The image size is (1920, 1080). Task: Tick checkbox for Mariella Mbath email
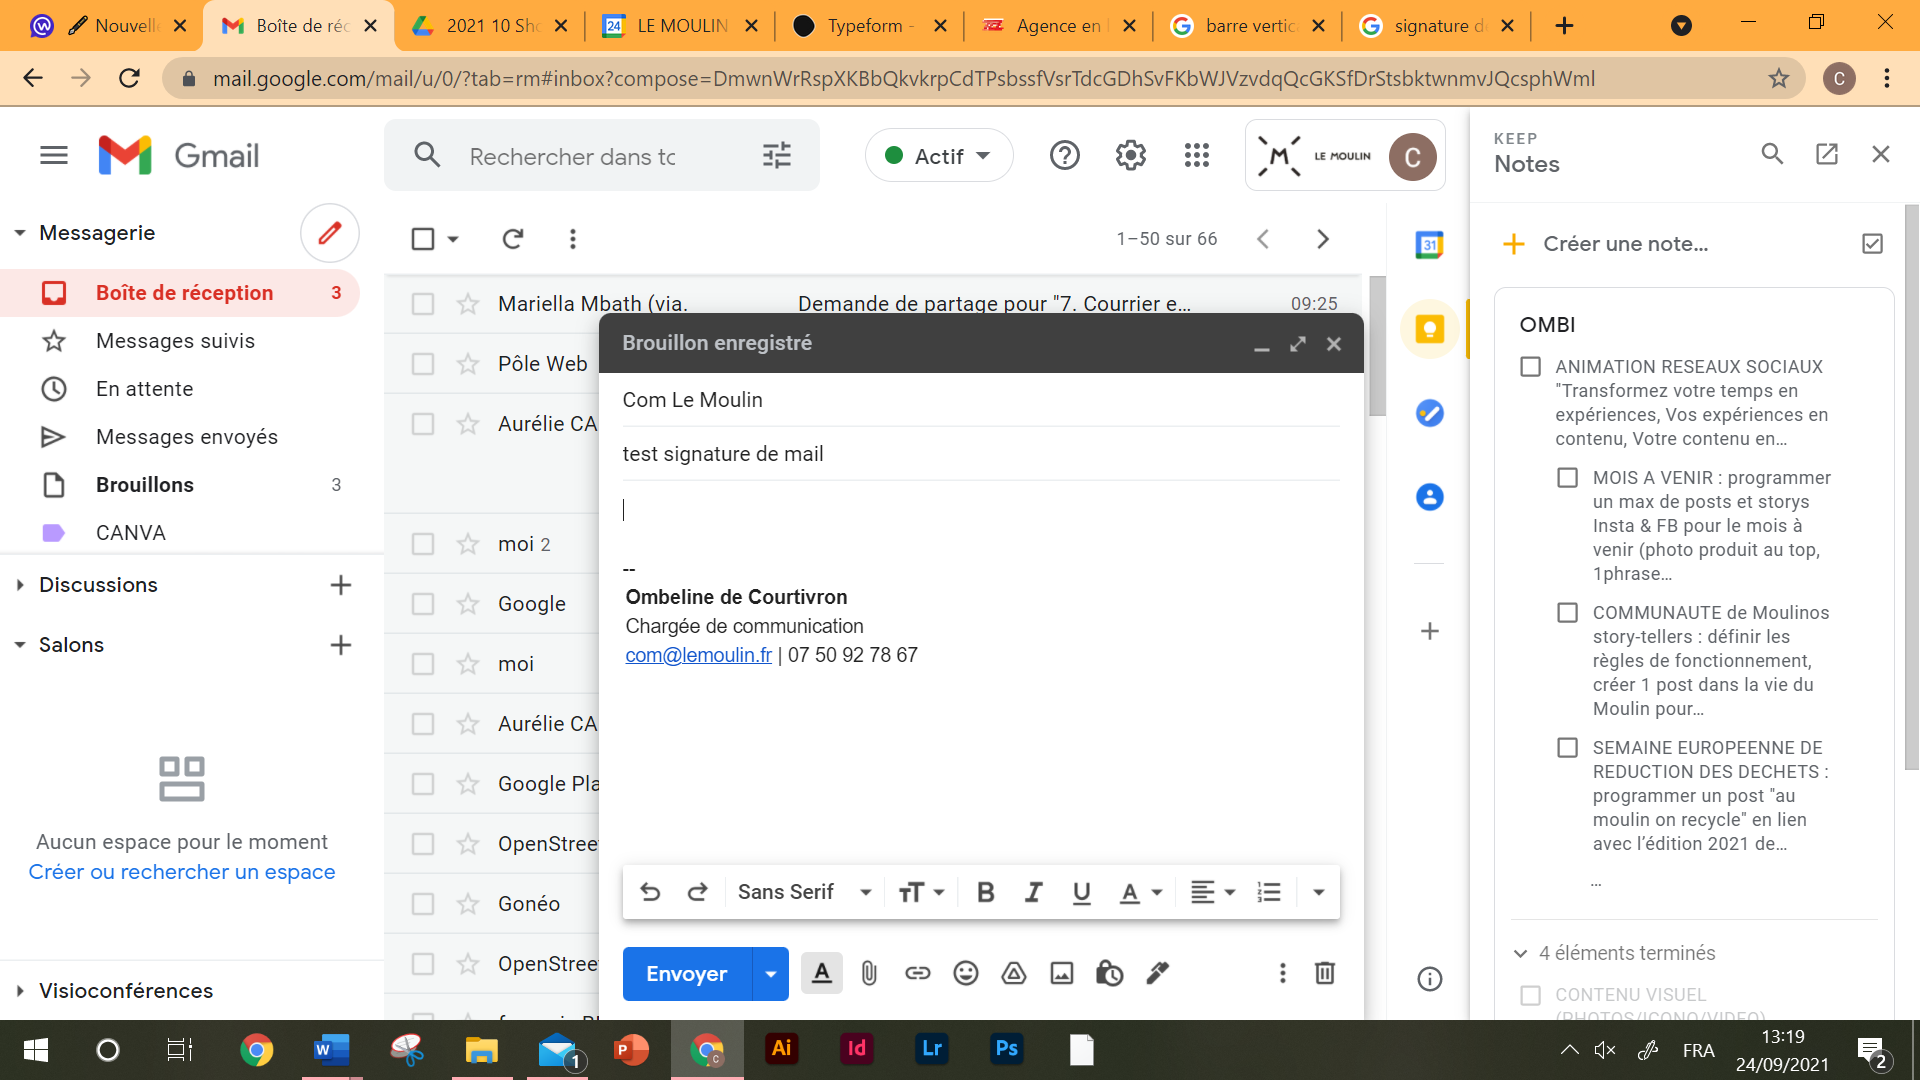(423, 304)
